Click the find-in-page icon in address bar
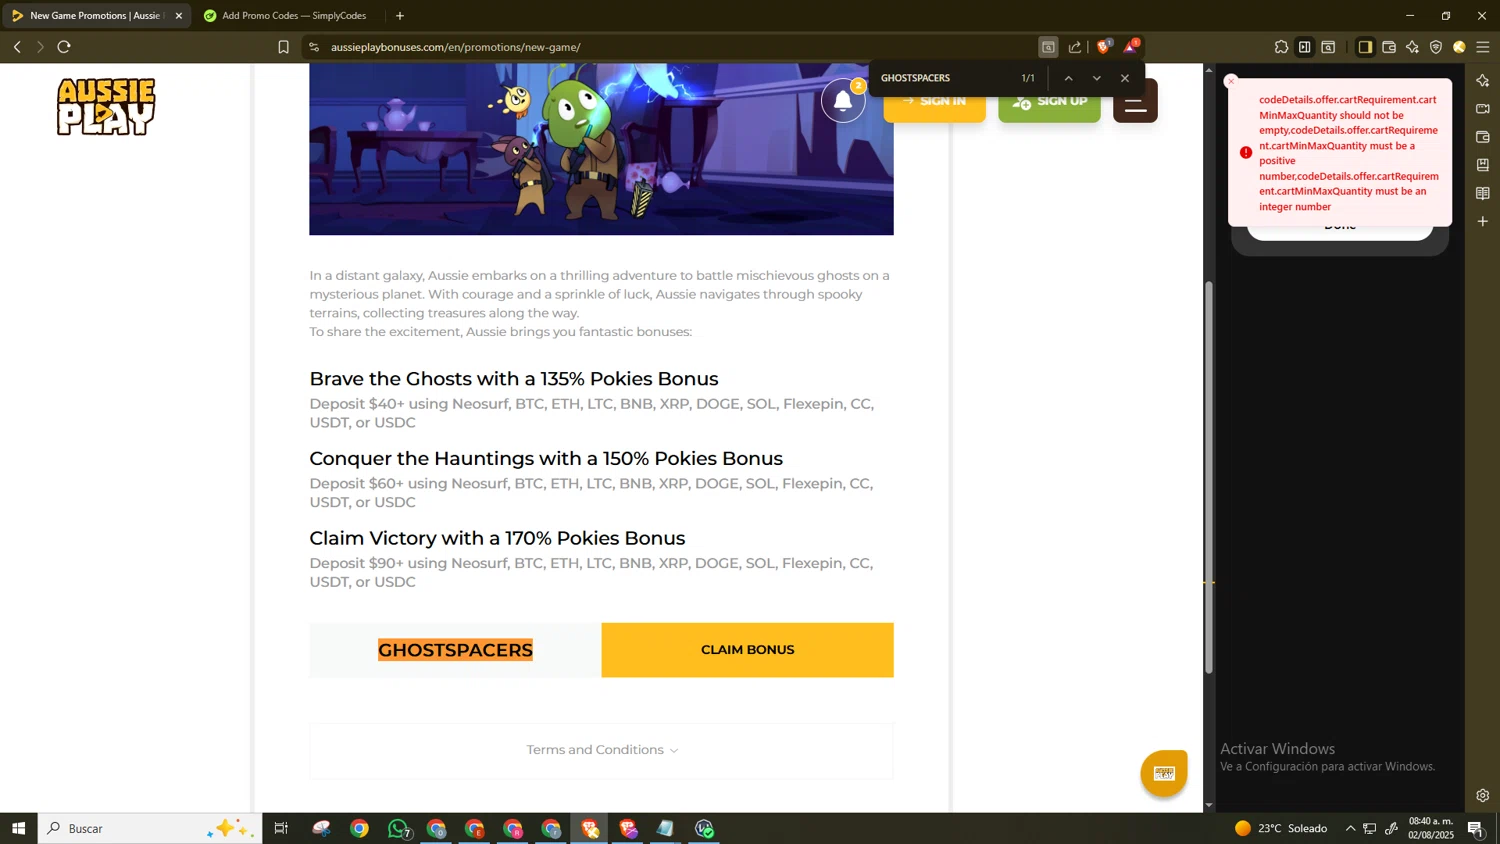Image resolution: width=1500 pixels, height=844 pixels. click(x=1048, y=47)
